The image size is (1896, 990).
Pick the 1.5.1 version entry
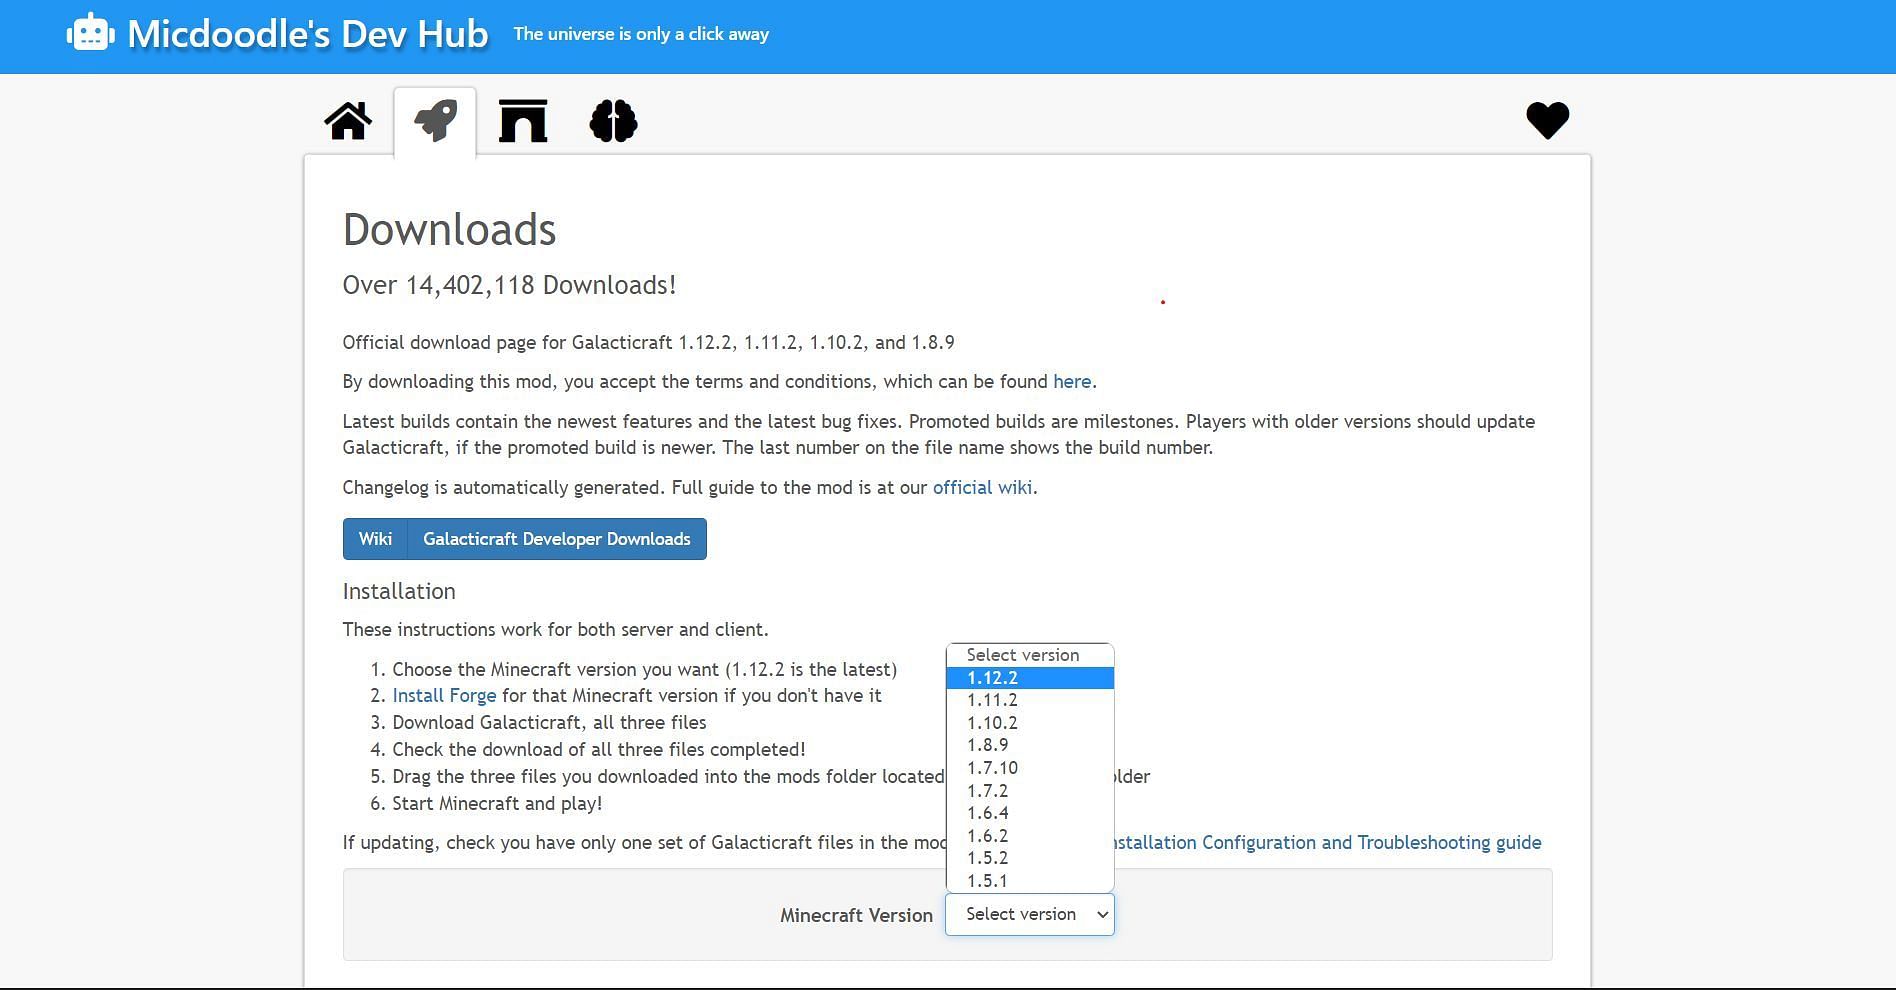[x=1029, y=881]
